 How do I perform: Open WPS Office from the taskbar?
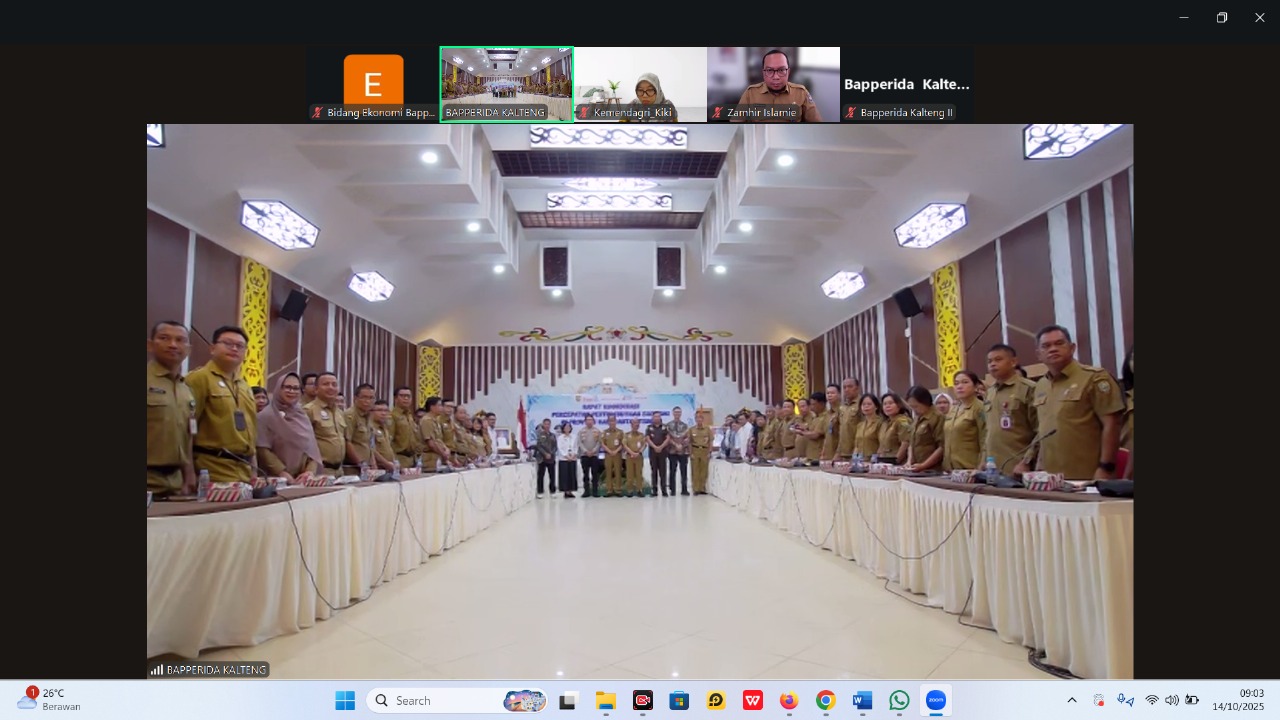click(x=753, y=701)
